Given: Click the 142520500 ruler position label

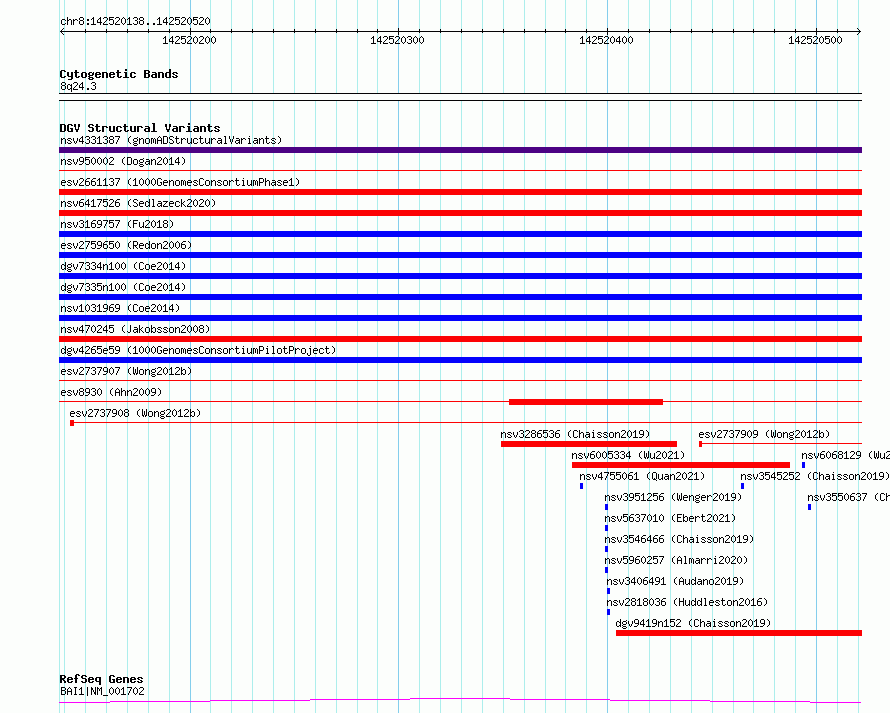Looking at the screenshot, I should point(815,40).
